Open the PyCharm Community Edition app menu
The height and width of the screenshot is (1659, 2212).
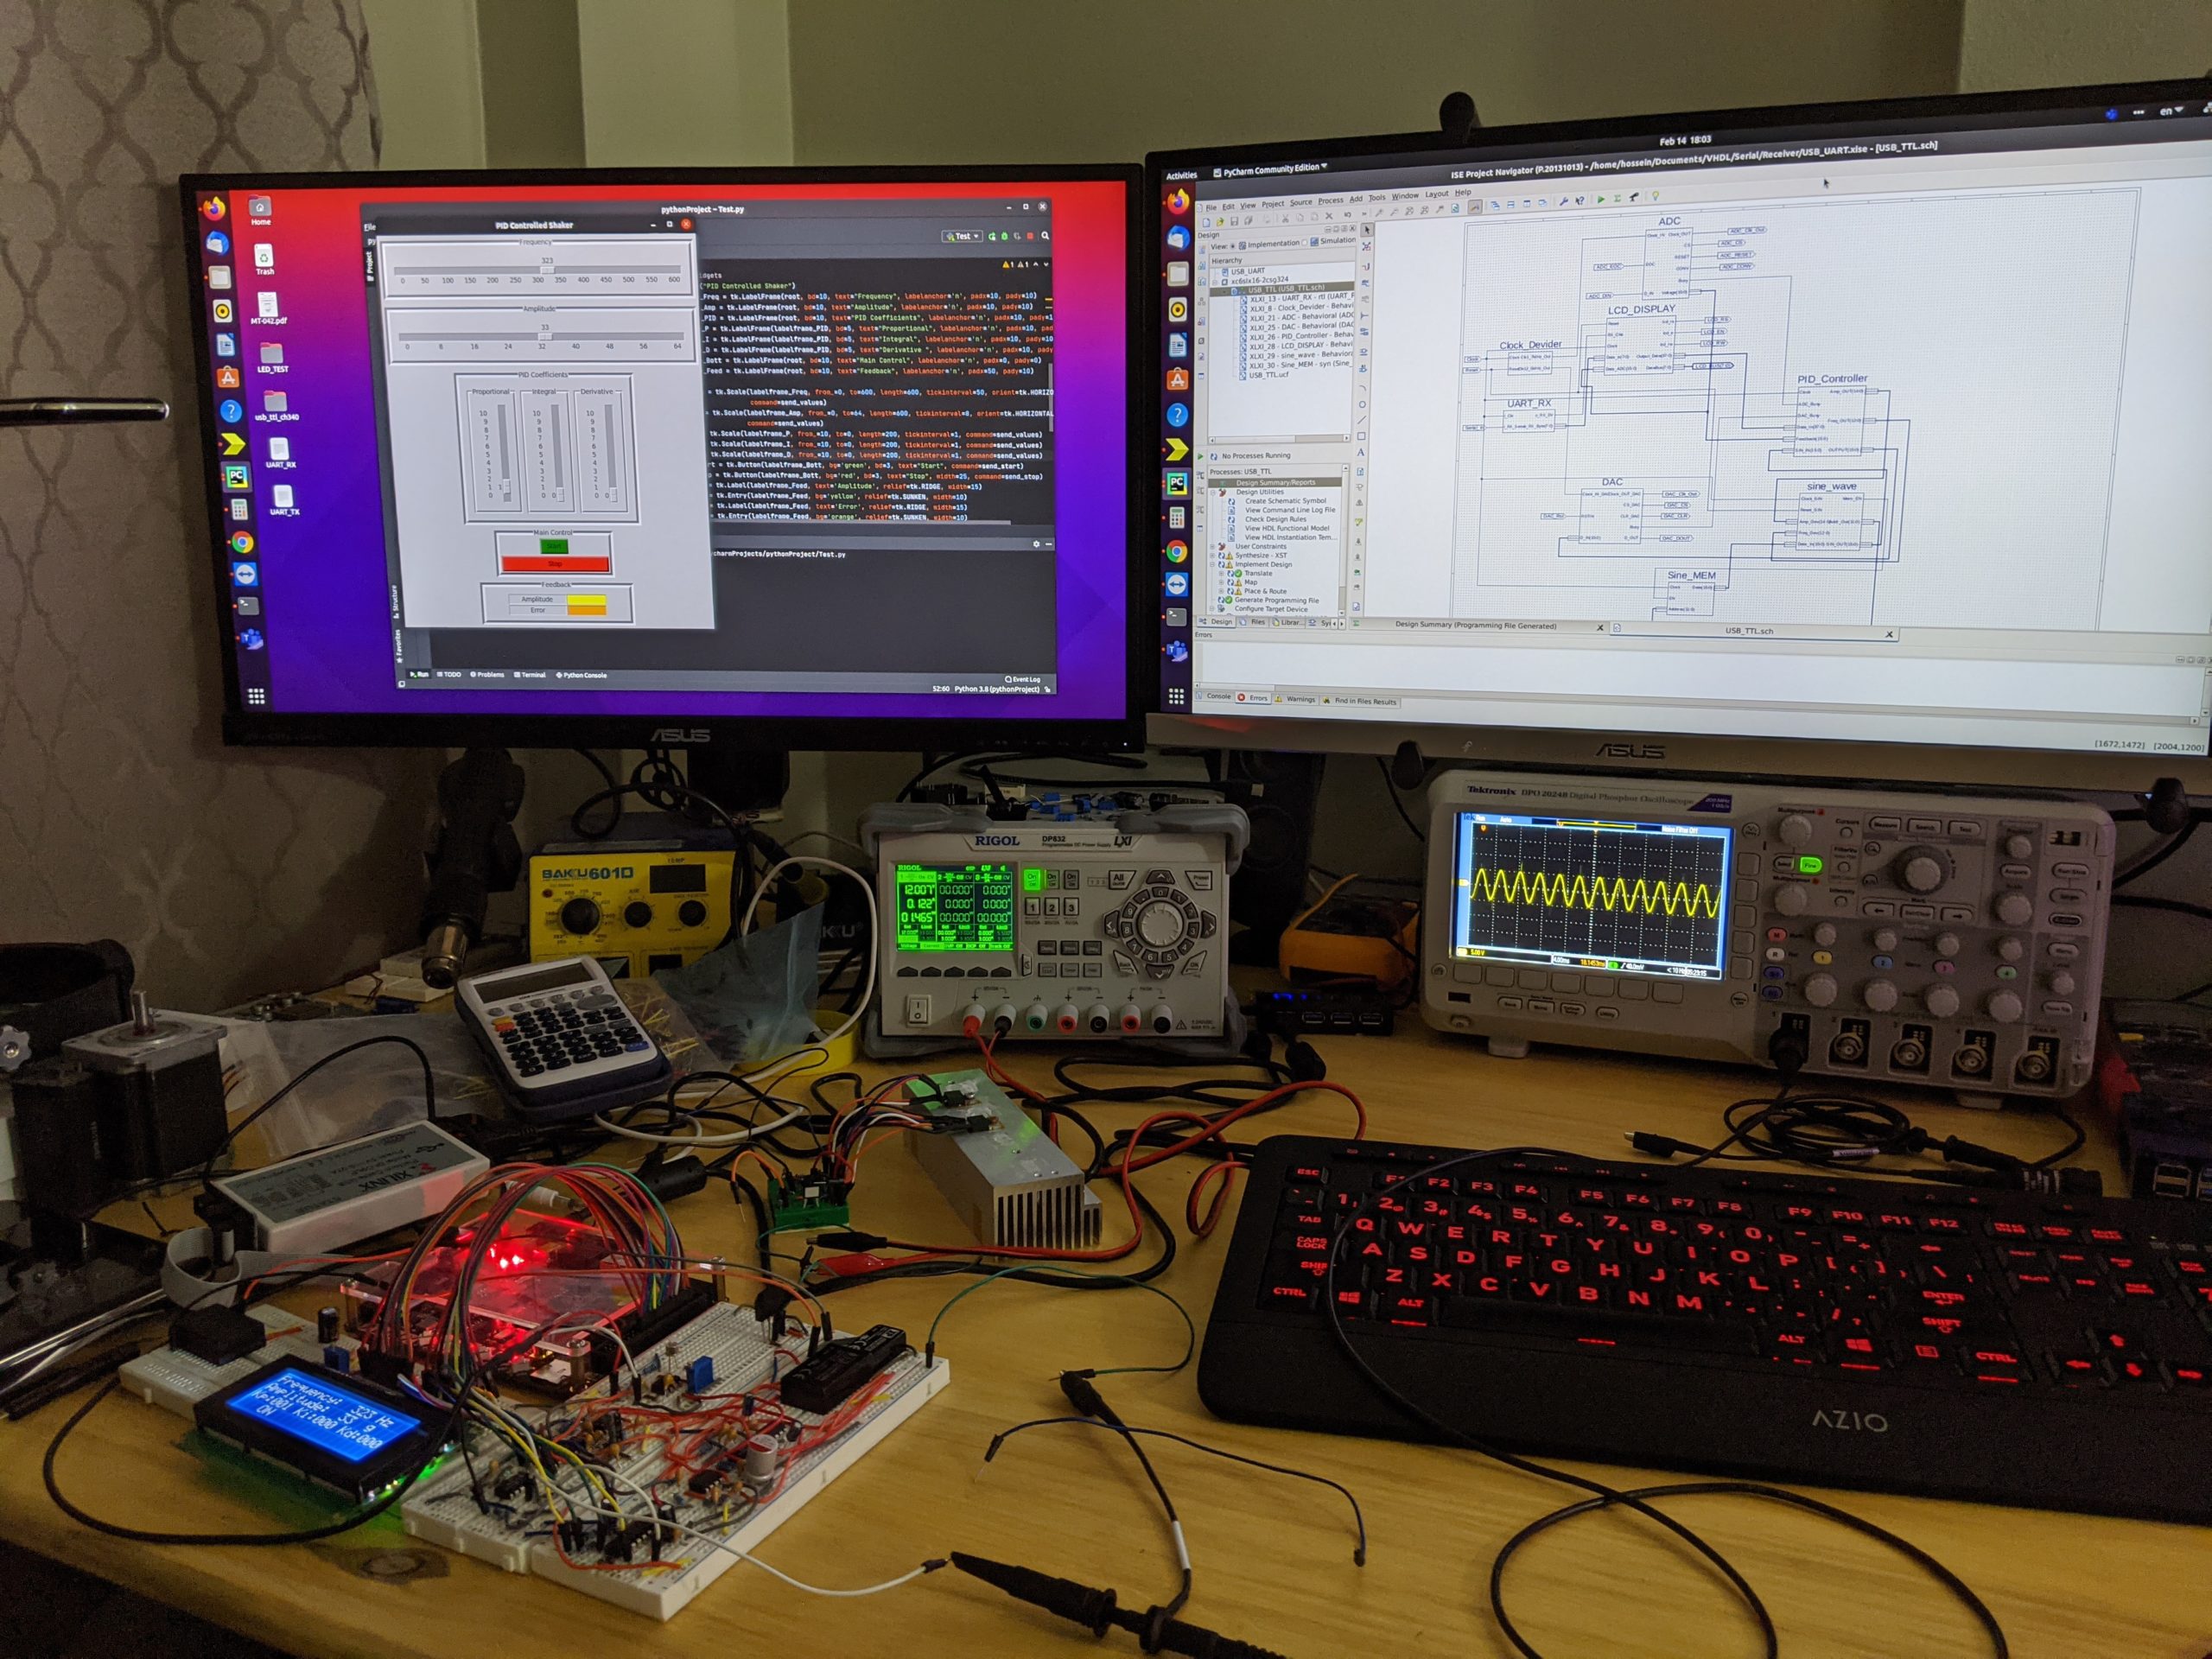pyautogui.click(x=1270, y=170)
